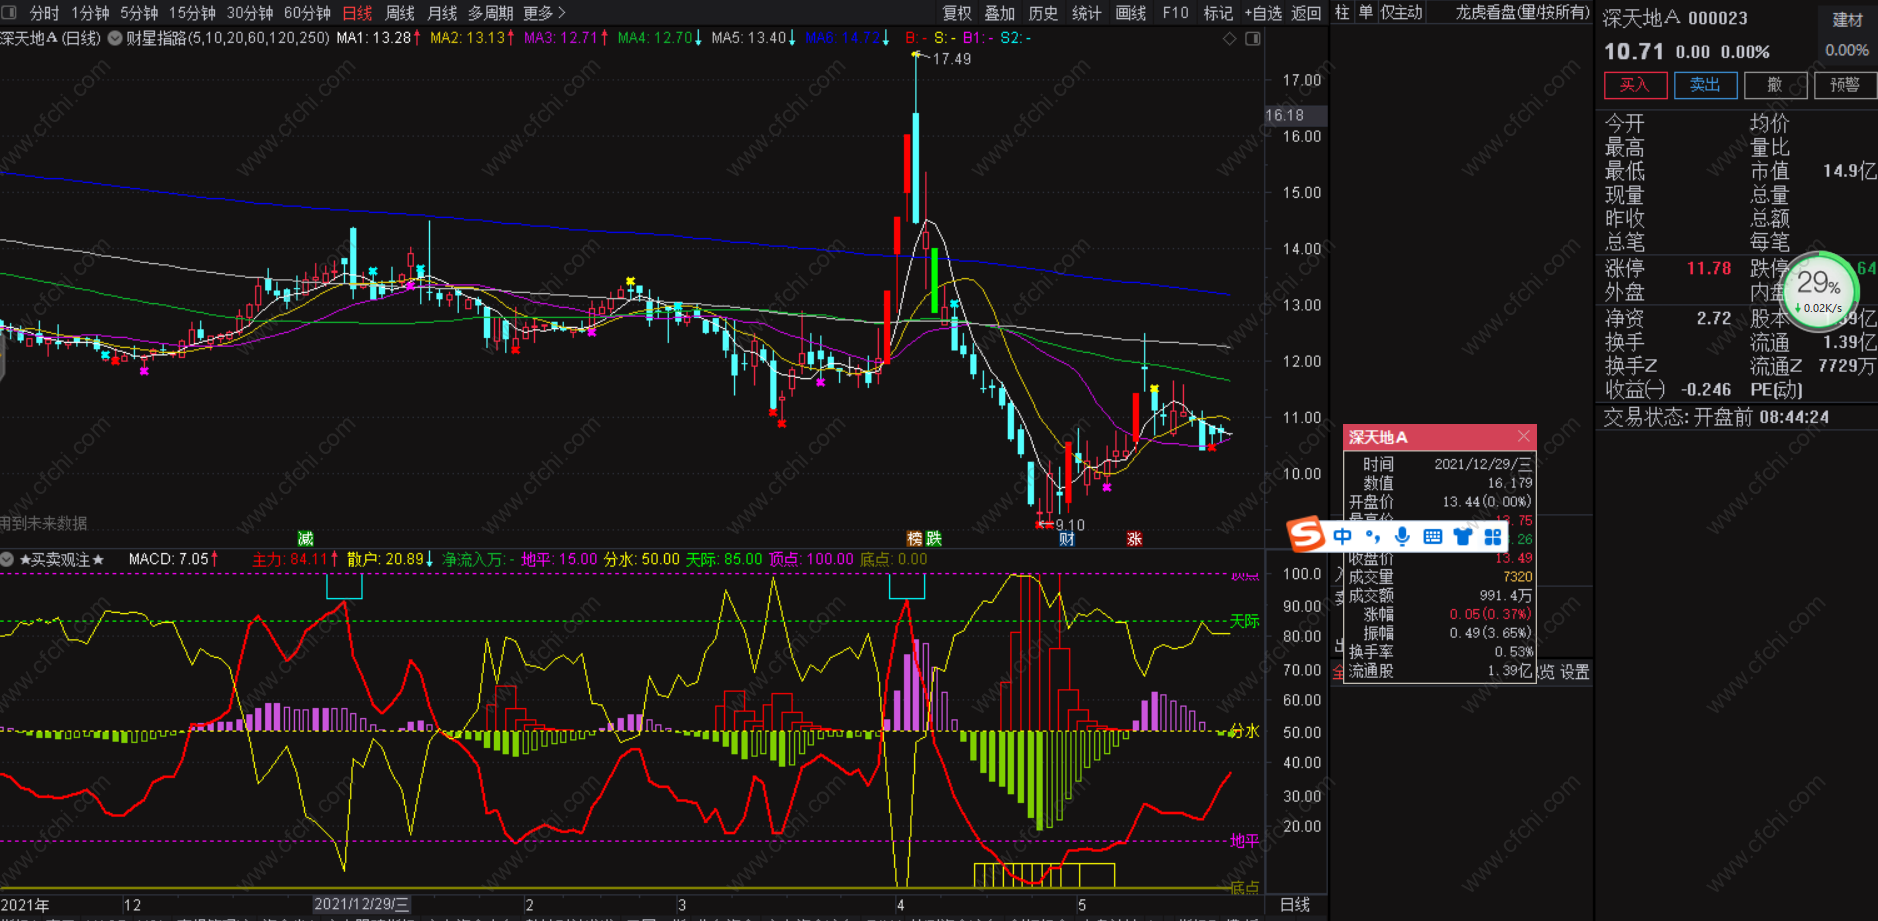Image resolution: width=1878 pixels, height=921 pixels.
Task: Click the 减 signal marker under the chart
Action: pos(306,539)
